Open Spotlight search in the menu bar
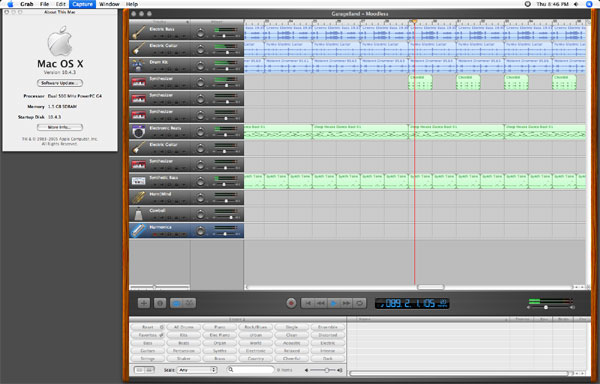 point(589,4)
